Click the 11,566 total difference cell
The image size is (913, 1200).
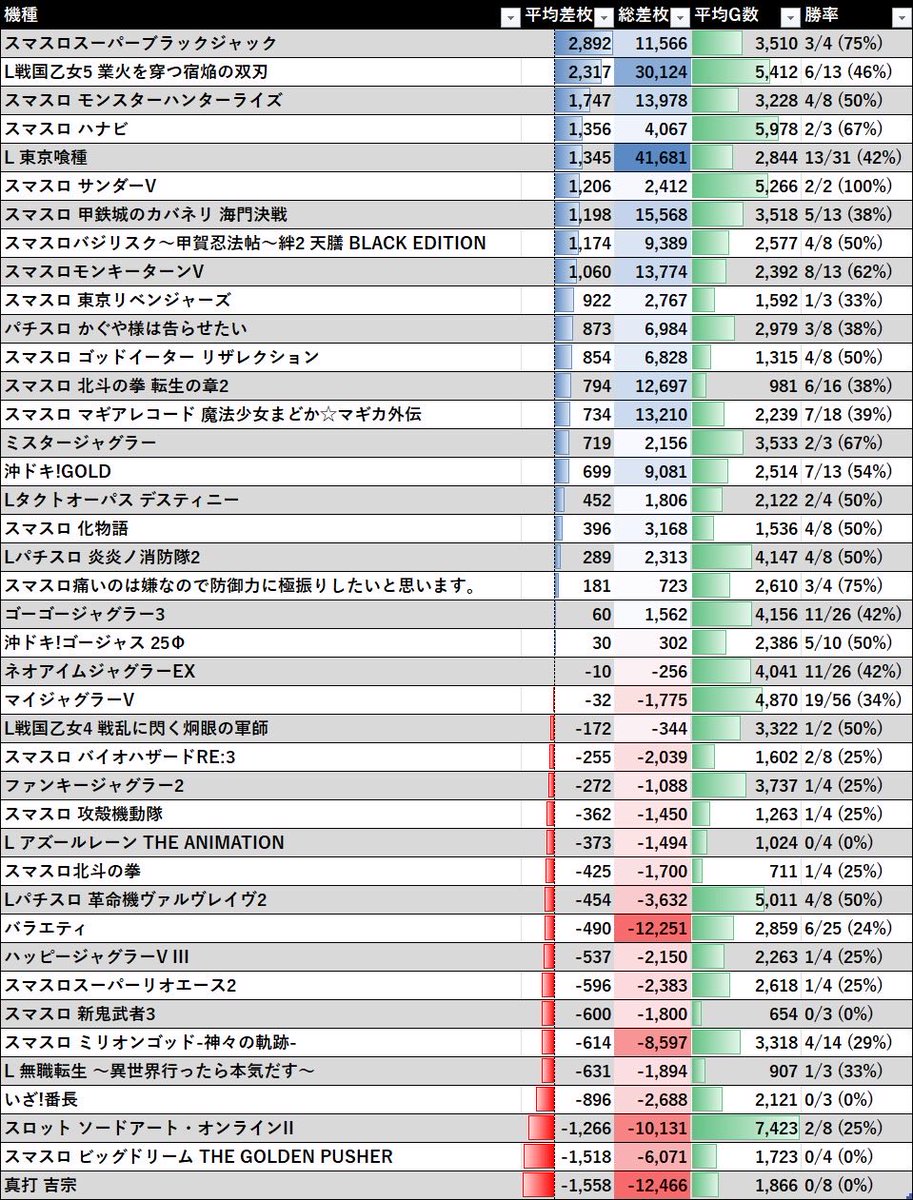point(651,44)
